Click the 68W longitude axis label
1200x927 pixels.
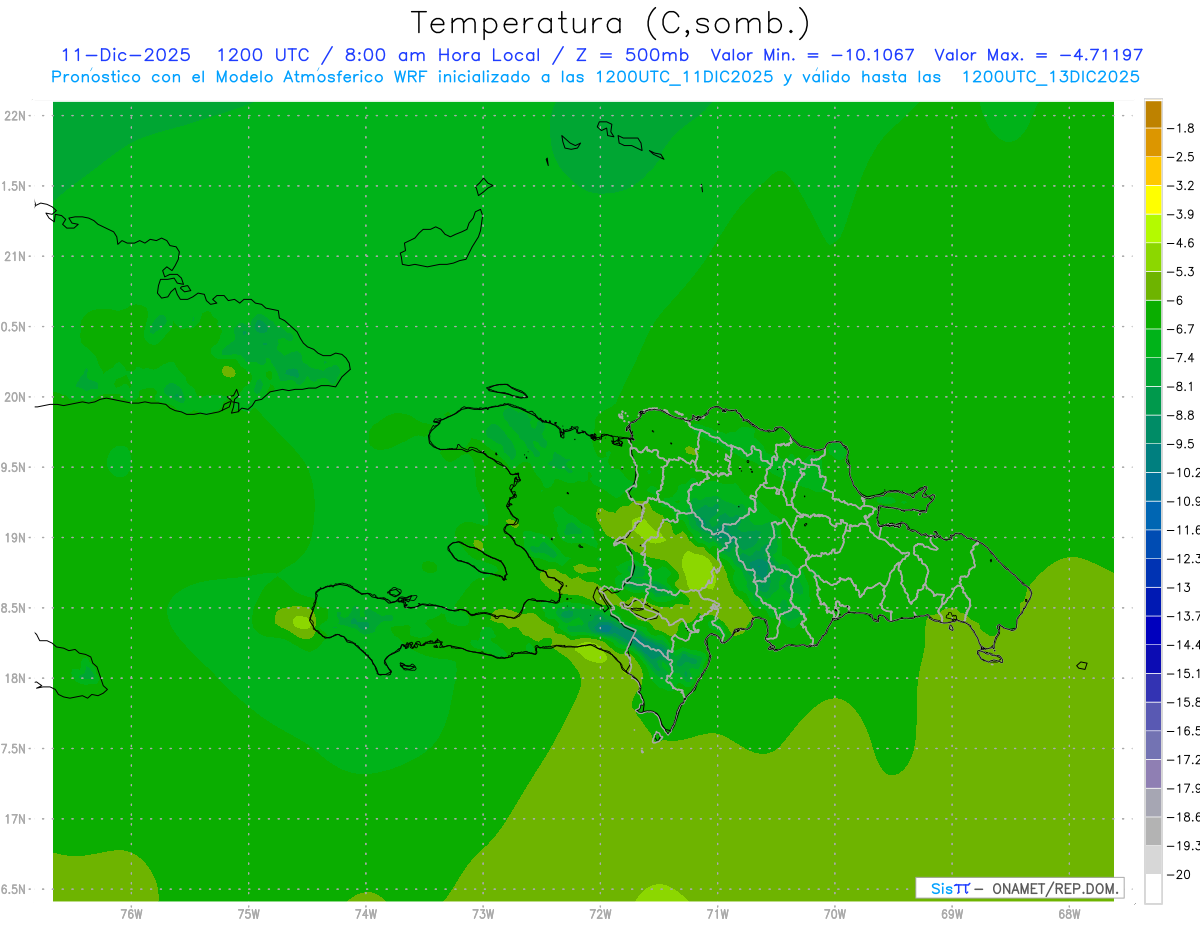tap(1068, 914)
